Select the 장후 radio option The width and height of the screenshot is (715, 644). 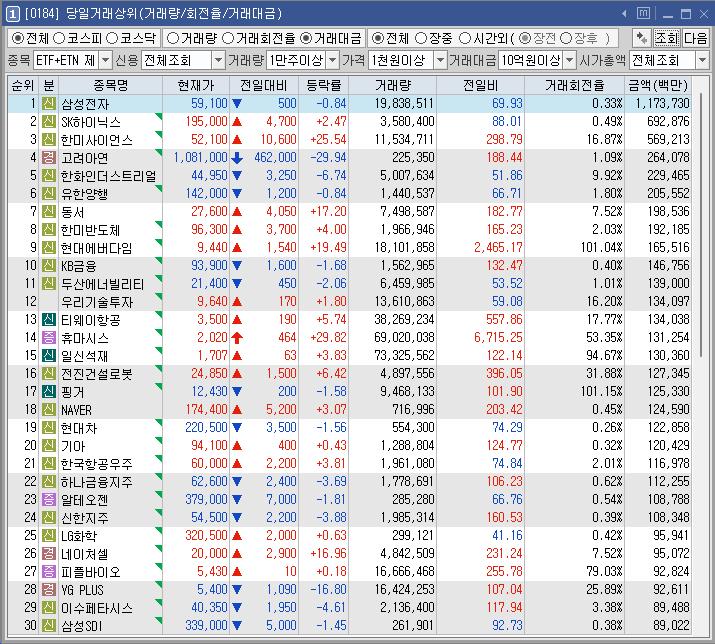tap(566, 38)
